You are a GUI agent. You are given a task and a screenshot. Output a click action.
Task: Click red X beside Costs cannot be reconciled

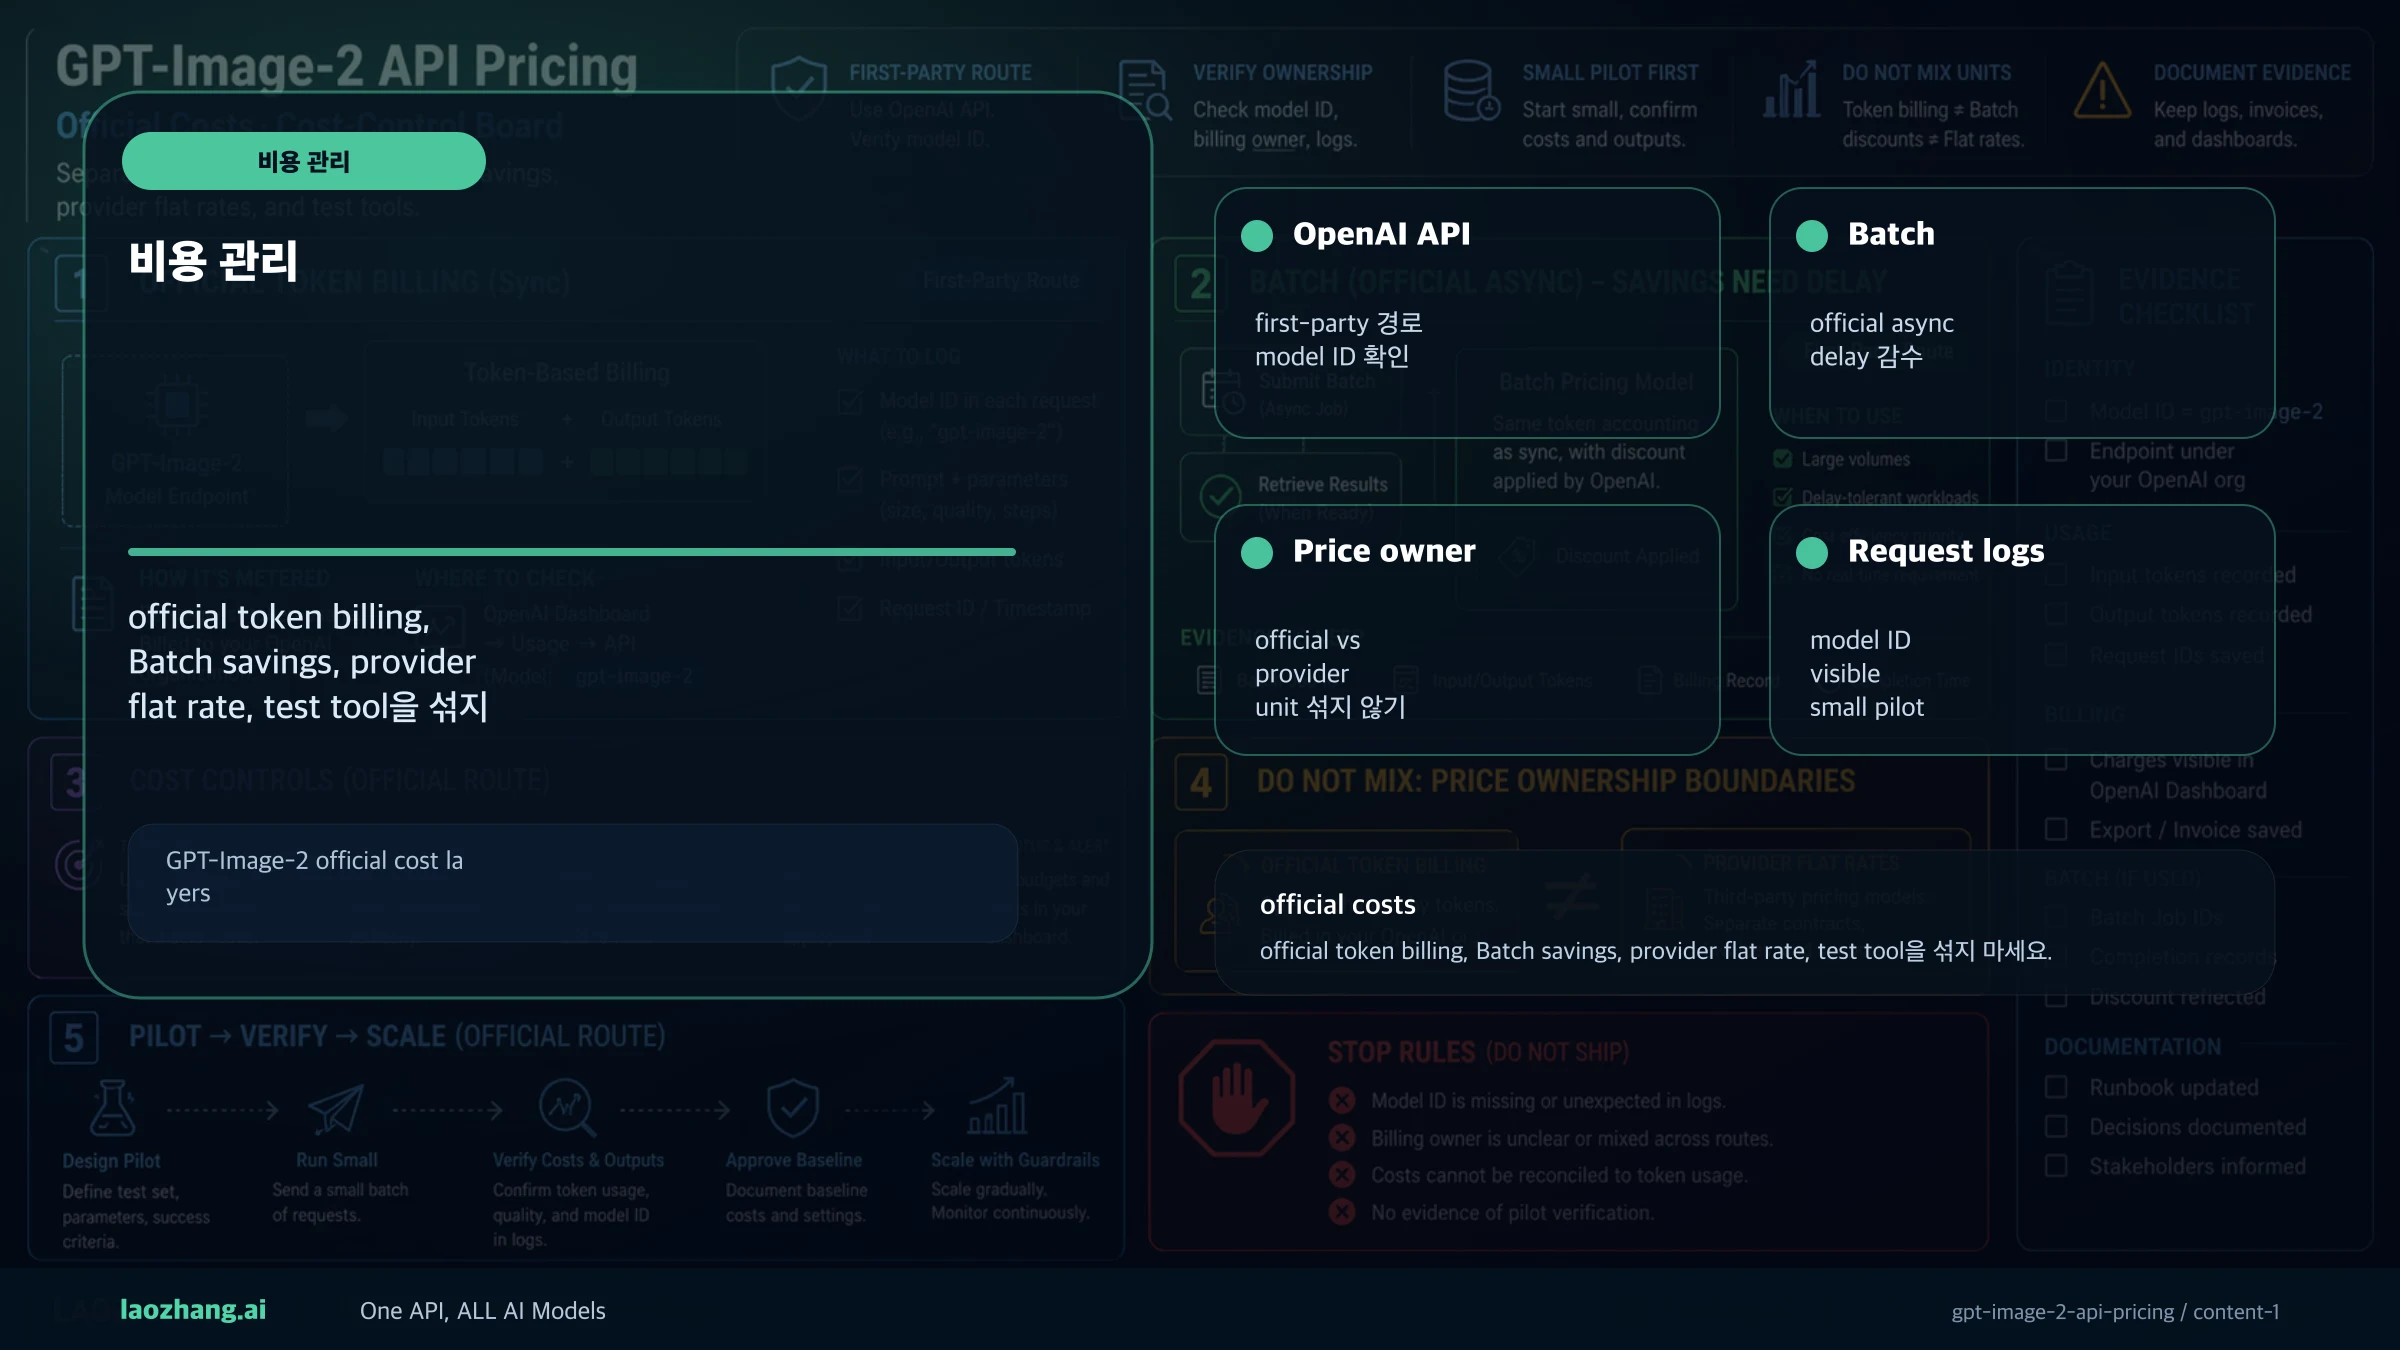coord(1342,1175)
